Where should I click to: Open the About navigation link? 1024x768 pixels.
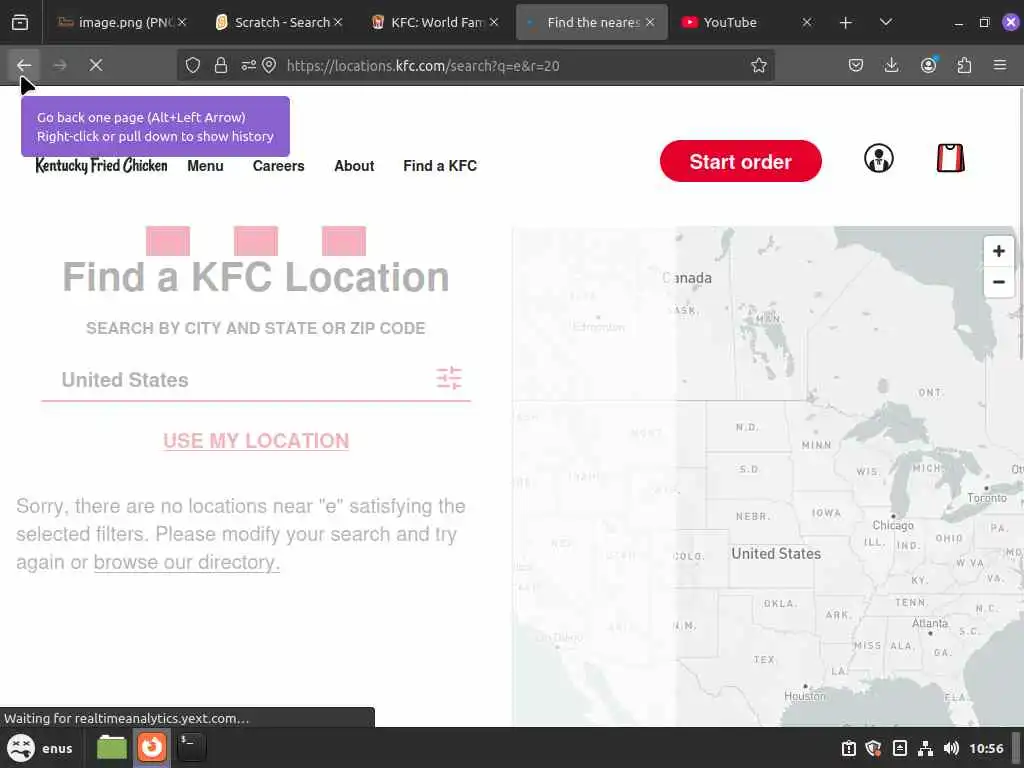(x=354, y=166)
